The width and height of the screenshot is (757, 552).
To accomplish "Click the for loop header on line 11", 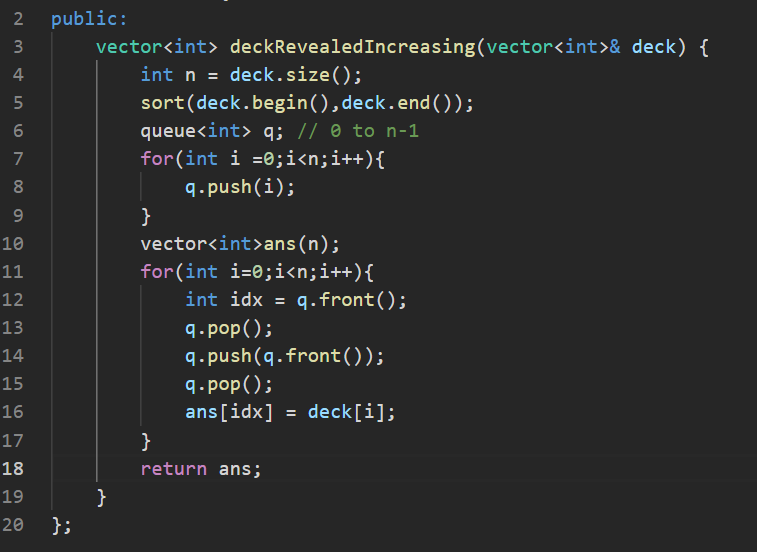I will click(257, 272).
